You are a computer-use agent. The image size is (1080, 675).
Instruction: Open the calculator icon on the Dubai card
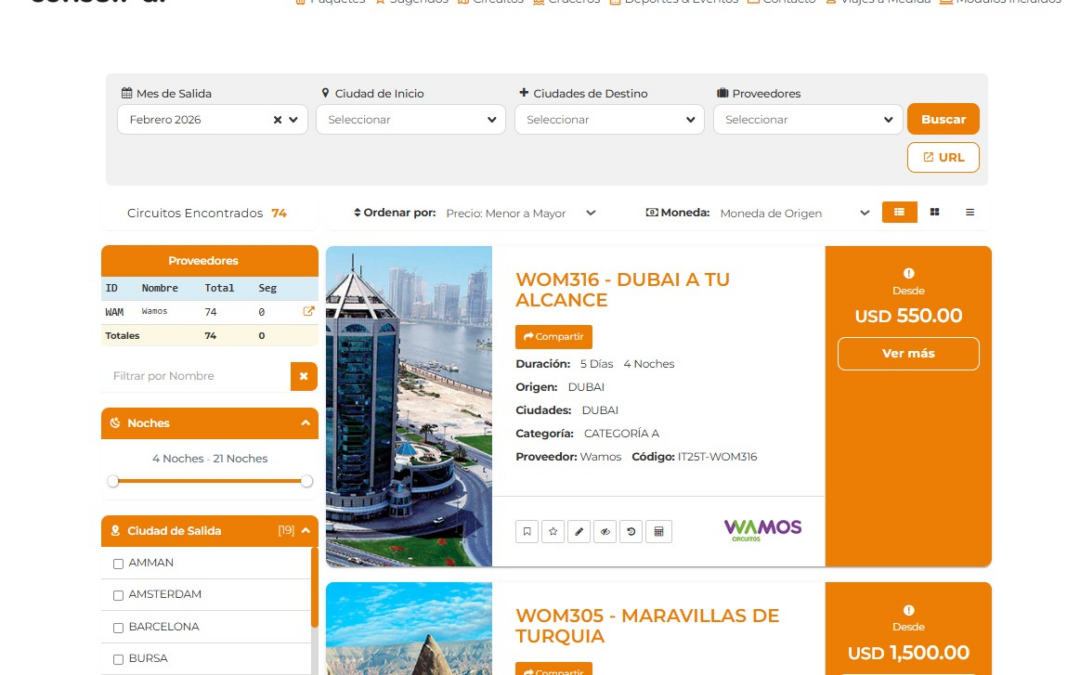click(x=658, y=532)
